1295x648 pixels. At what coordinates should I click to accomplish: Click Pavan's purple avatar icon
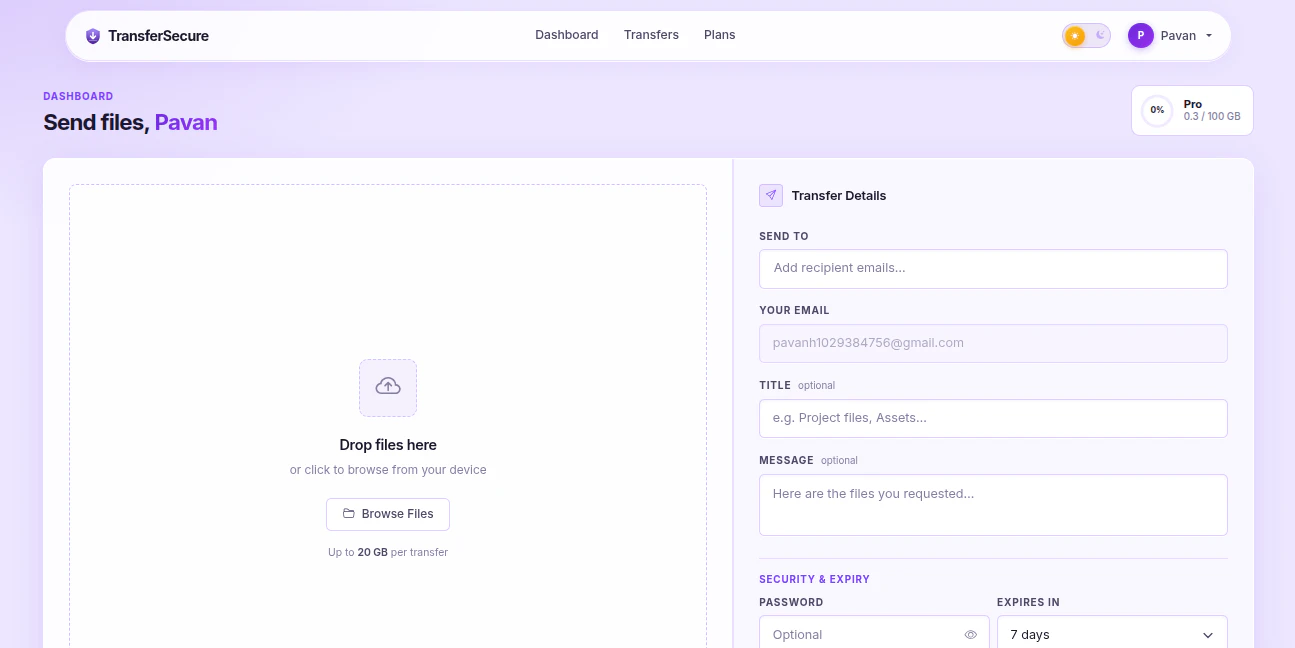1141,35
